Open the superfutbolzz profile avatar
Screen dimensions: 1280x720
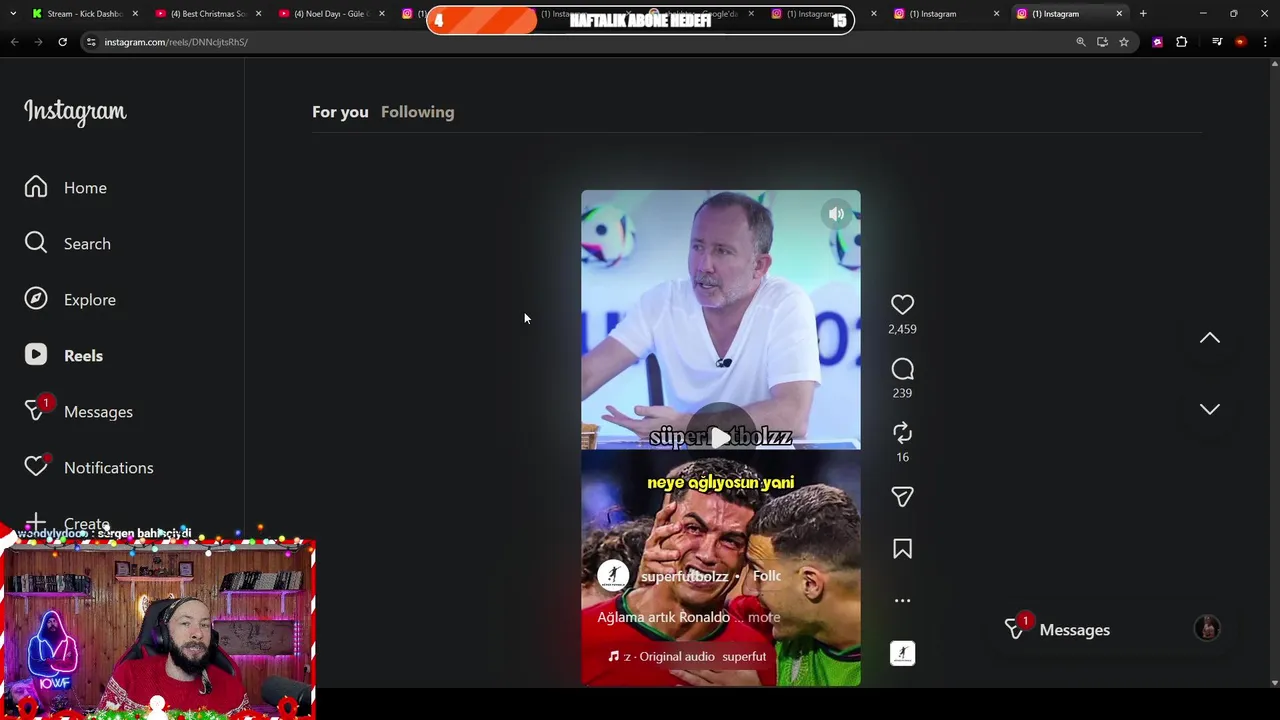[x=613, y=575]
